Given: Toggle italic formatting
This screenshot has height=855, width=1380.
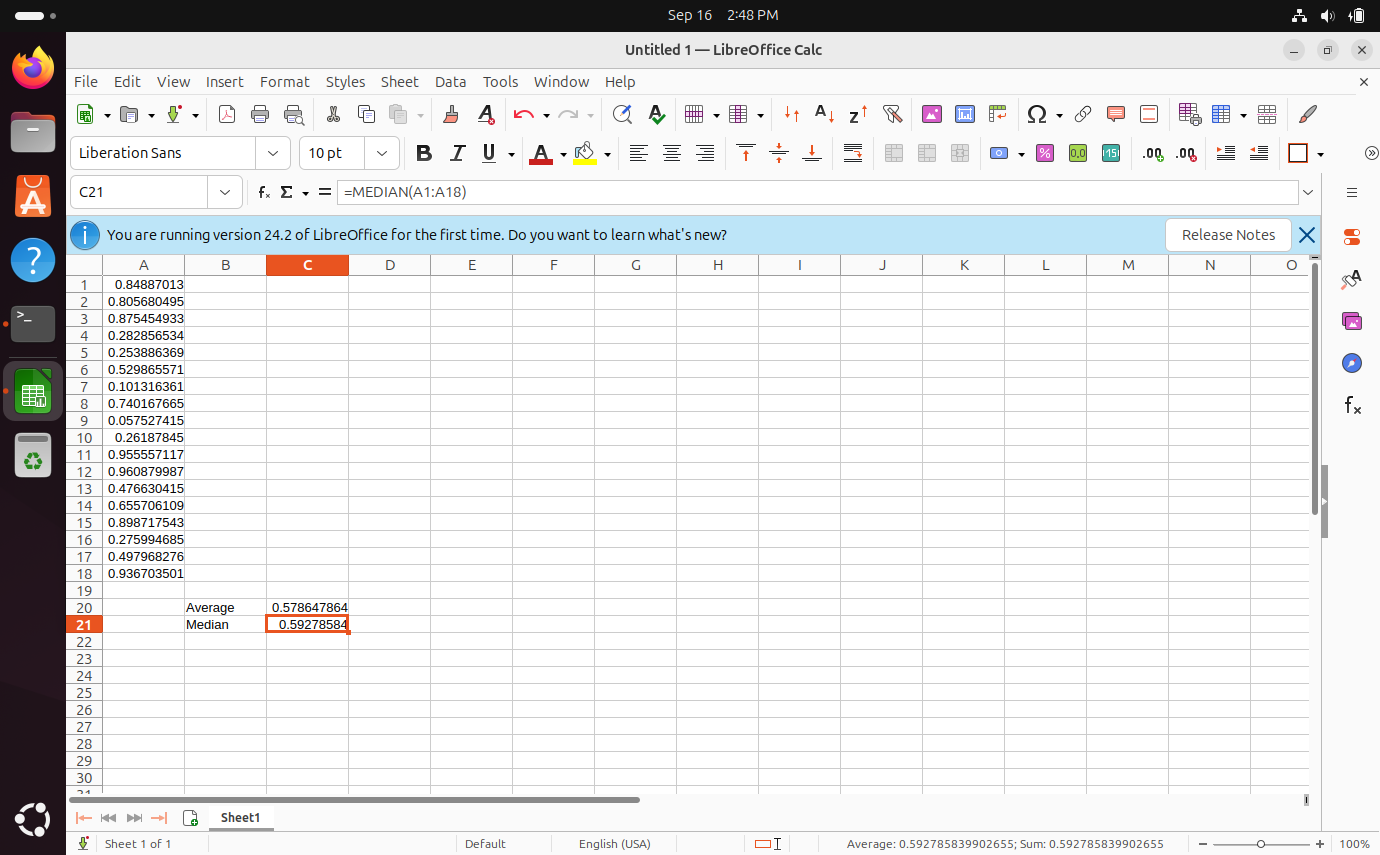Looking at the screenshot, I should pyautogui.click(x=457, y=153).
